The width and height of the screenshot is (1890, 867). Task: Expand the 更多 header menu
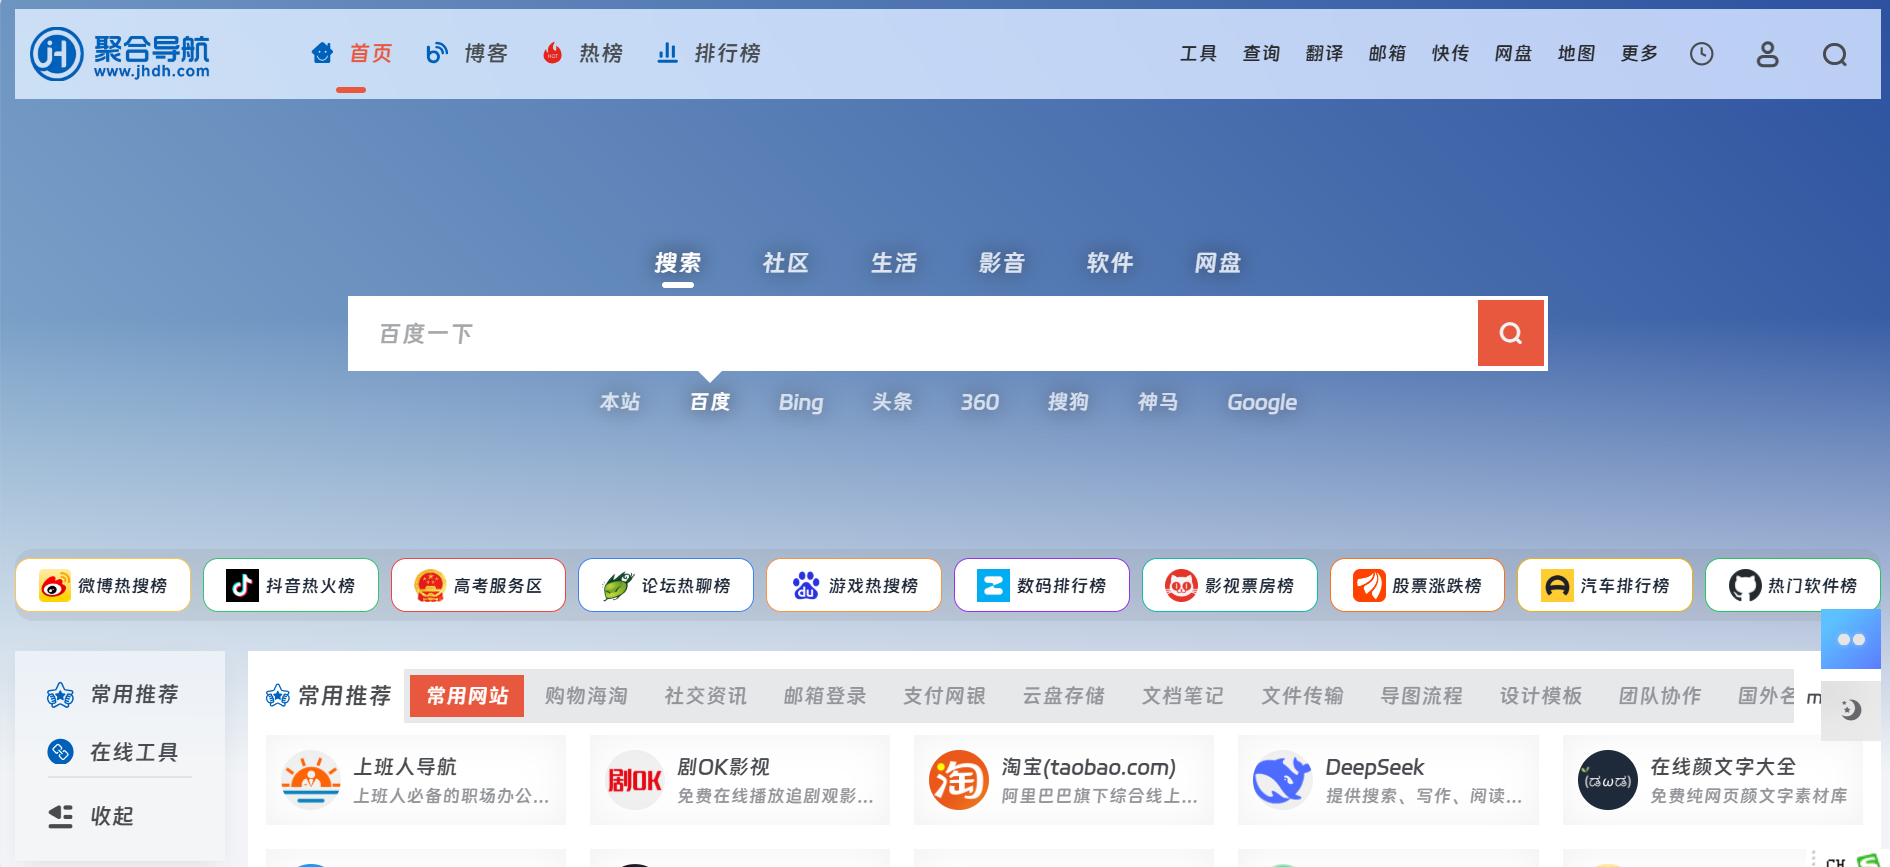pyautogui.click(x=1639, y=53)
